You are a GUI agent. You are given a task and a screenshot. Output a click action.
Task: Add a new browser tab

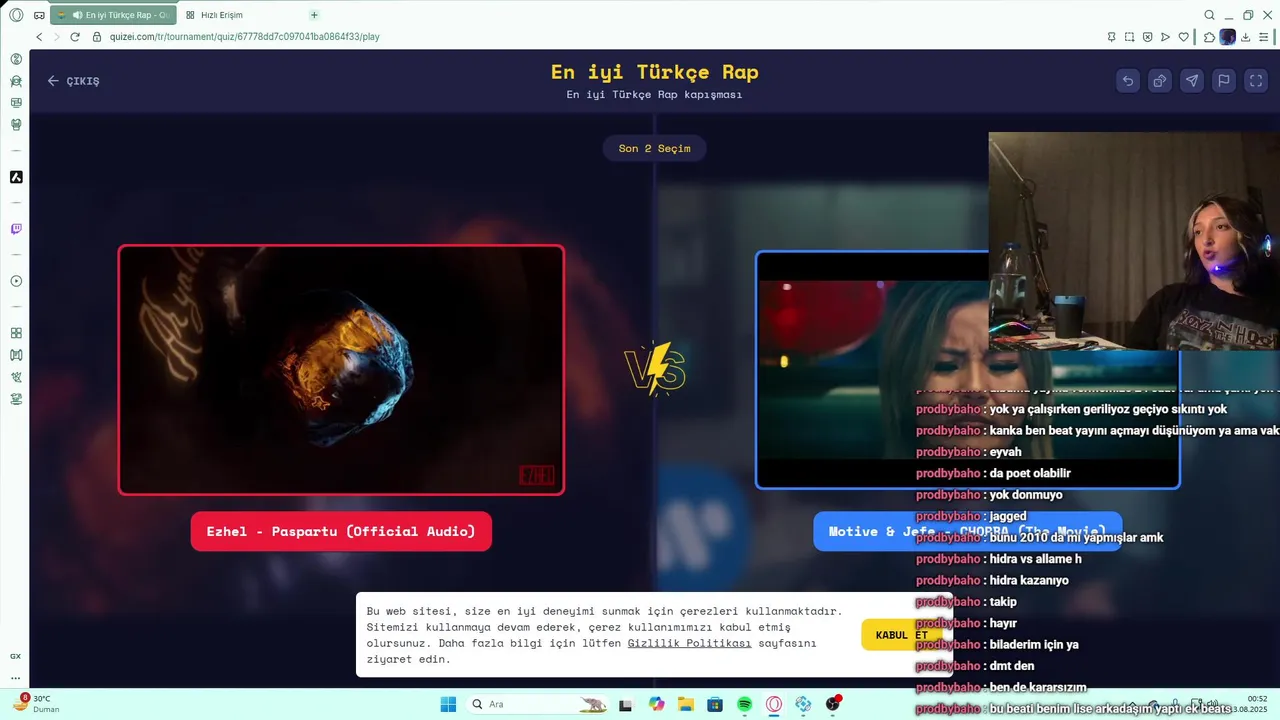tap(314, 15)
